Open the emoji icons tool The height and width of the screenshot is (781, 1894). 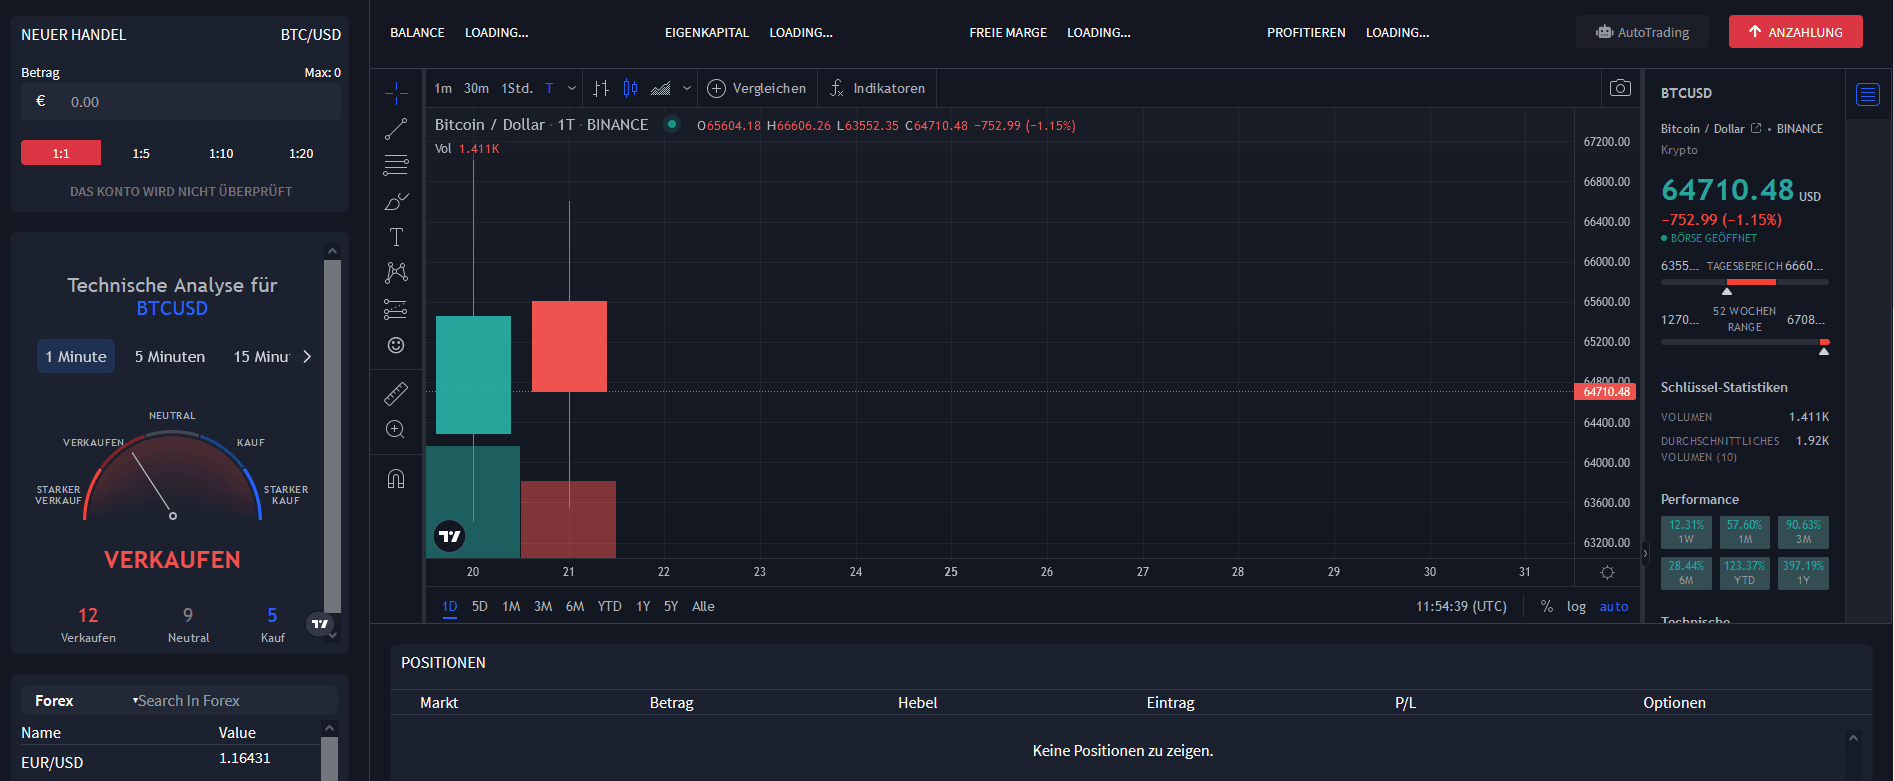click(396, 345)
